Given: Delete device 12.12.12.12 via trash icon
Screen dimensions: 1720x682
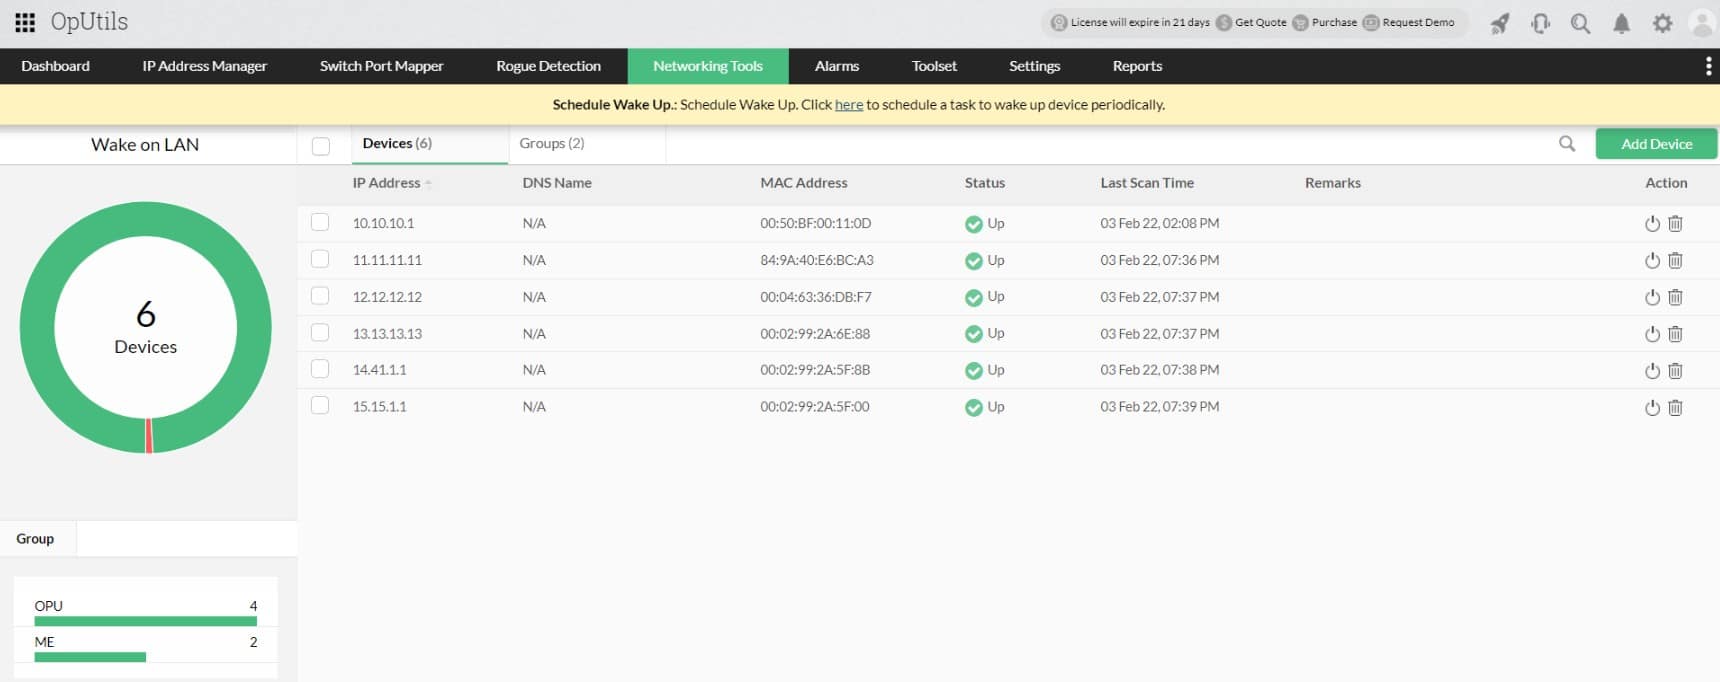Looking at the screenshot, I should 1676,298.
